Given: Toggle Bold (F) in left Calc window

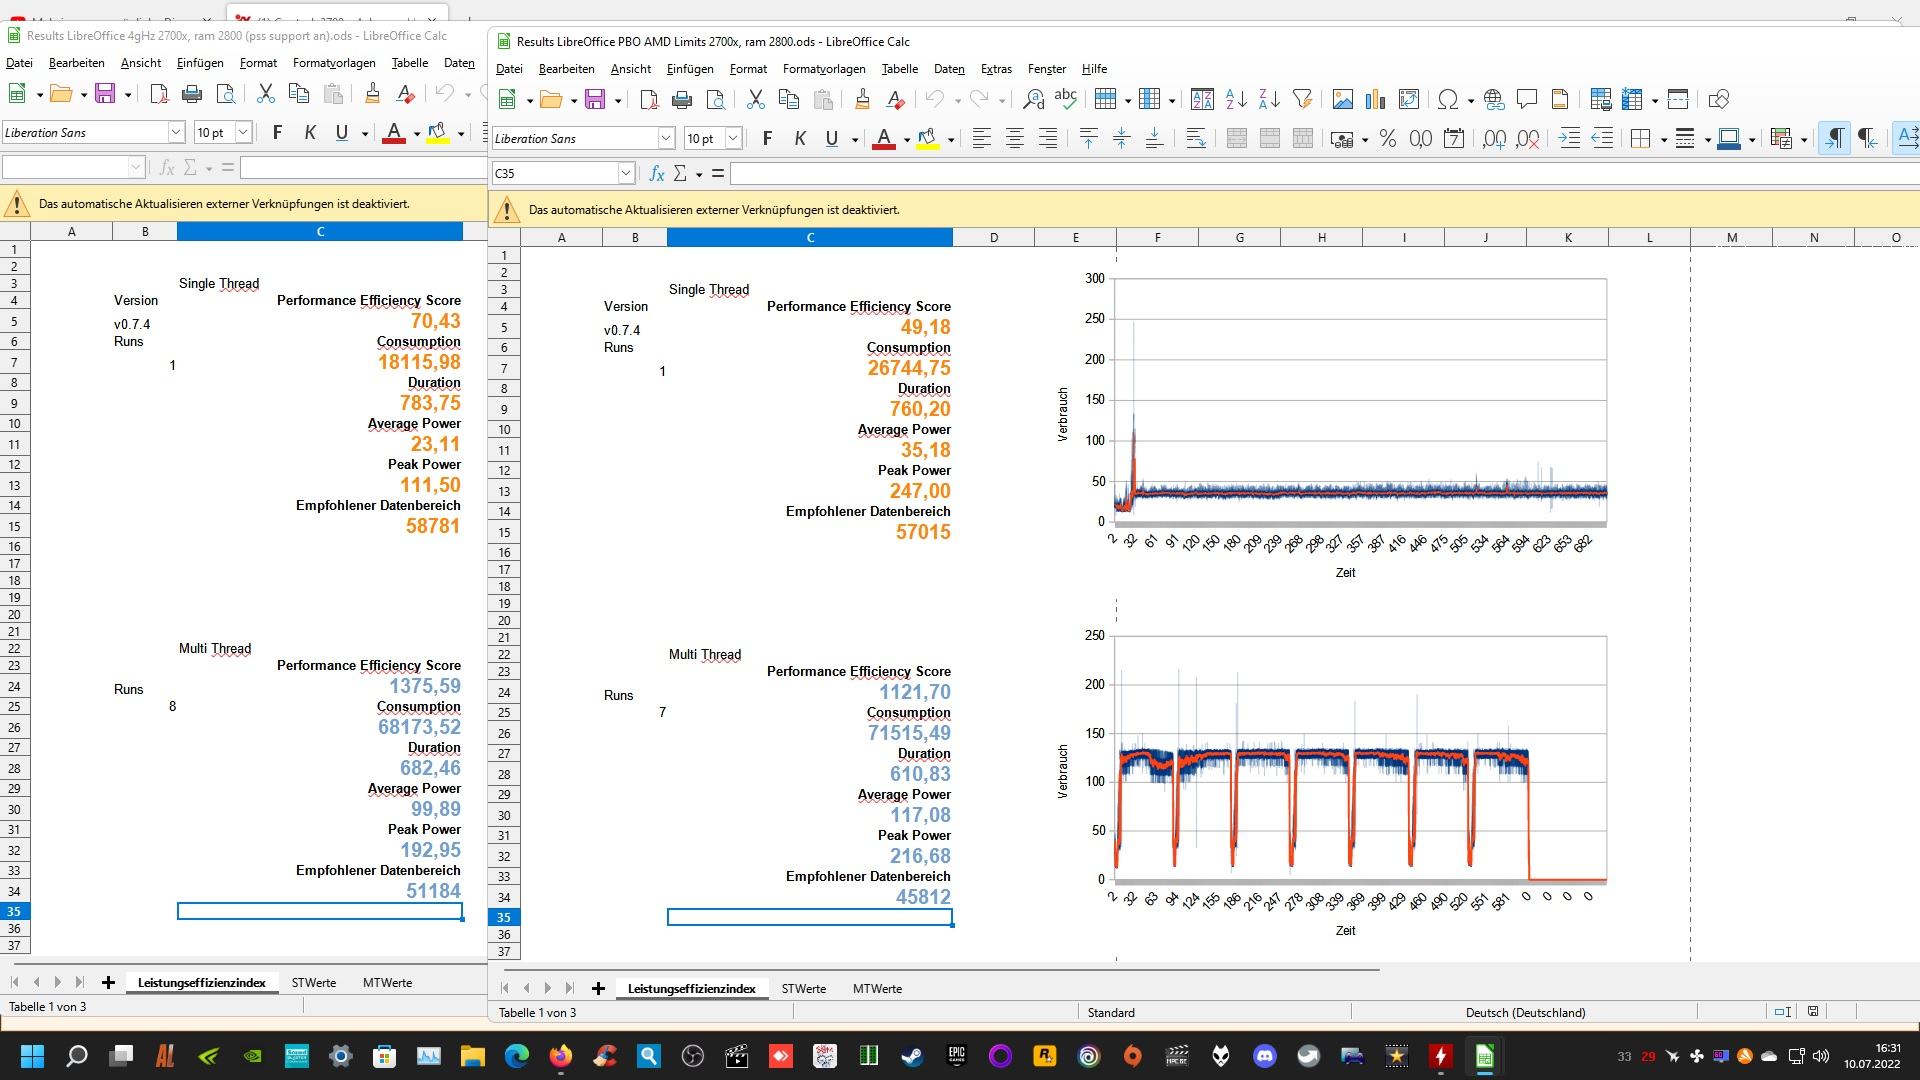Looking at the screenshot, I should [277, 132].
